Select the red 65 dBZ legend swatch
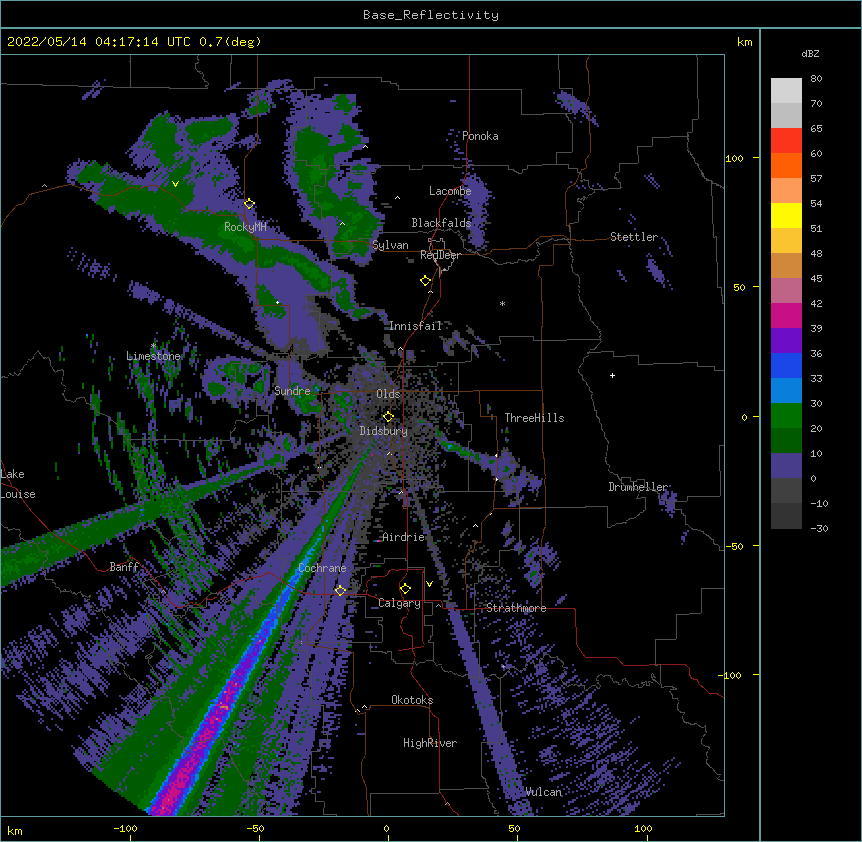This screenshot has width=862, height=842. click(x=786, y=140)
